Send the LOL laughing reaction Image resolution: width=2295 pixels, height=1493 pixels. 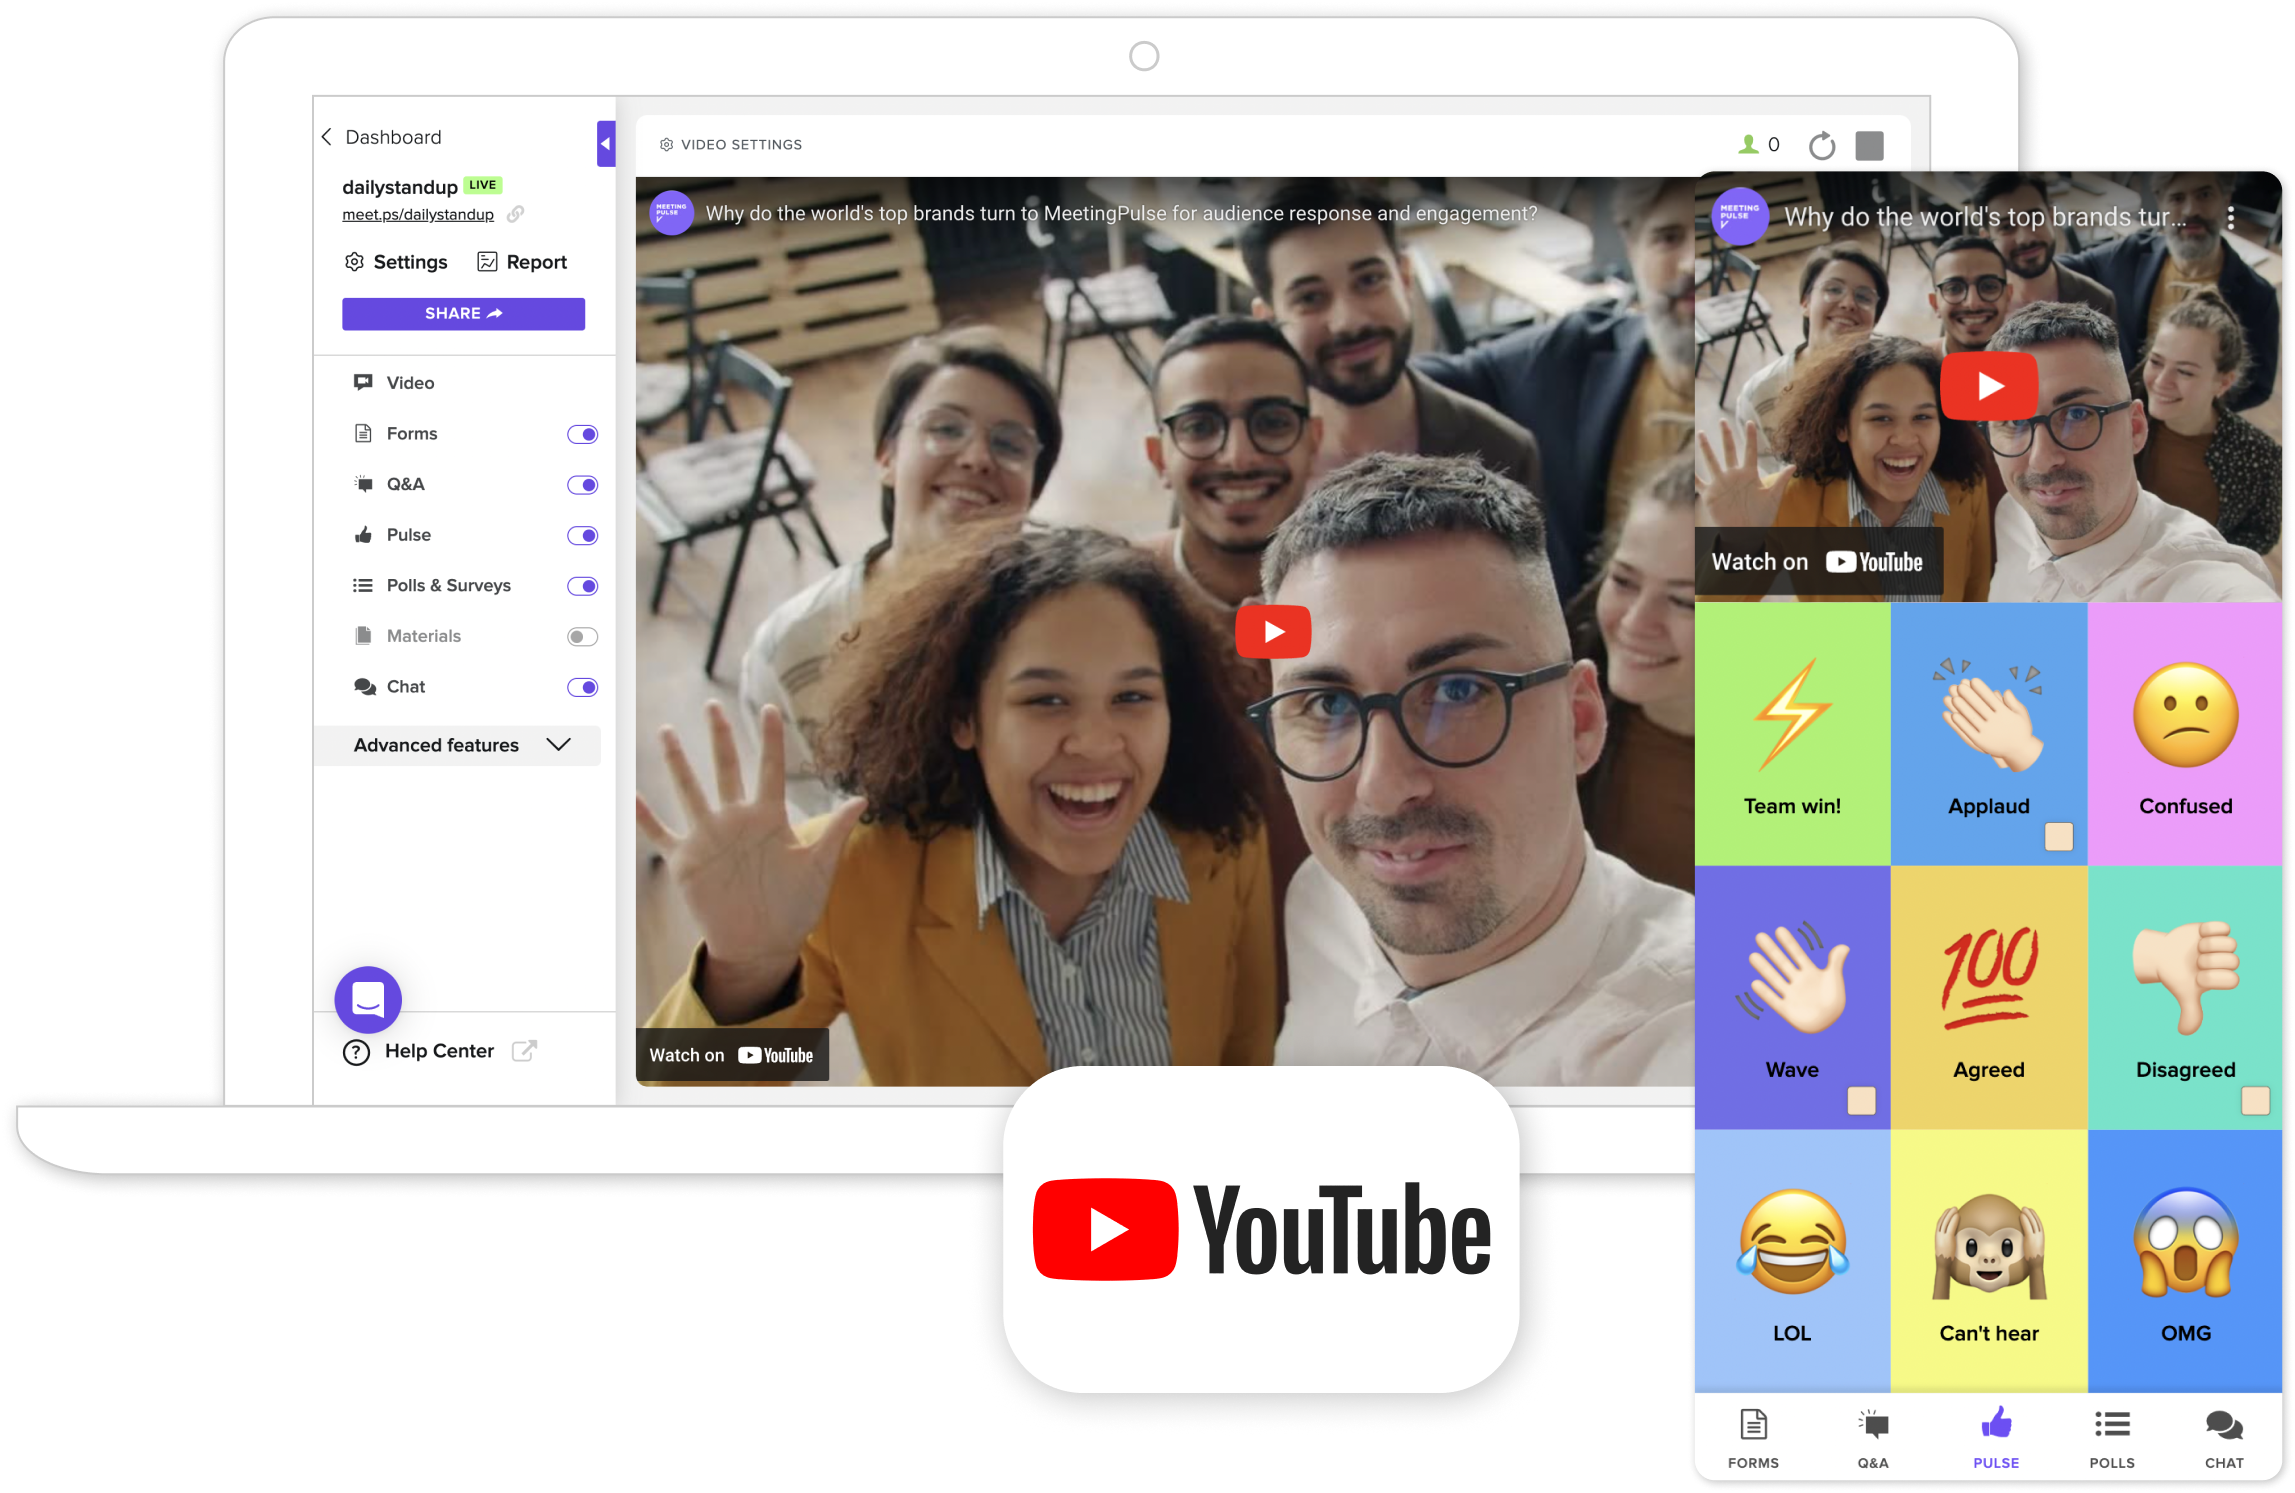click(1792, 1262)
